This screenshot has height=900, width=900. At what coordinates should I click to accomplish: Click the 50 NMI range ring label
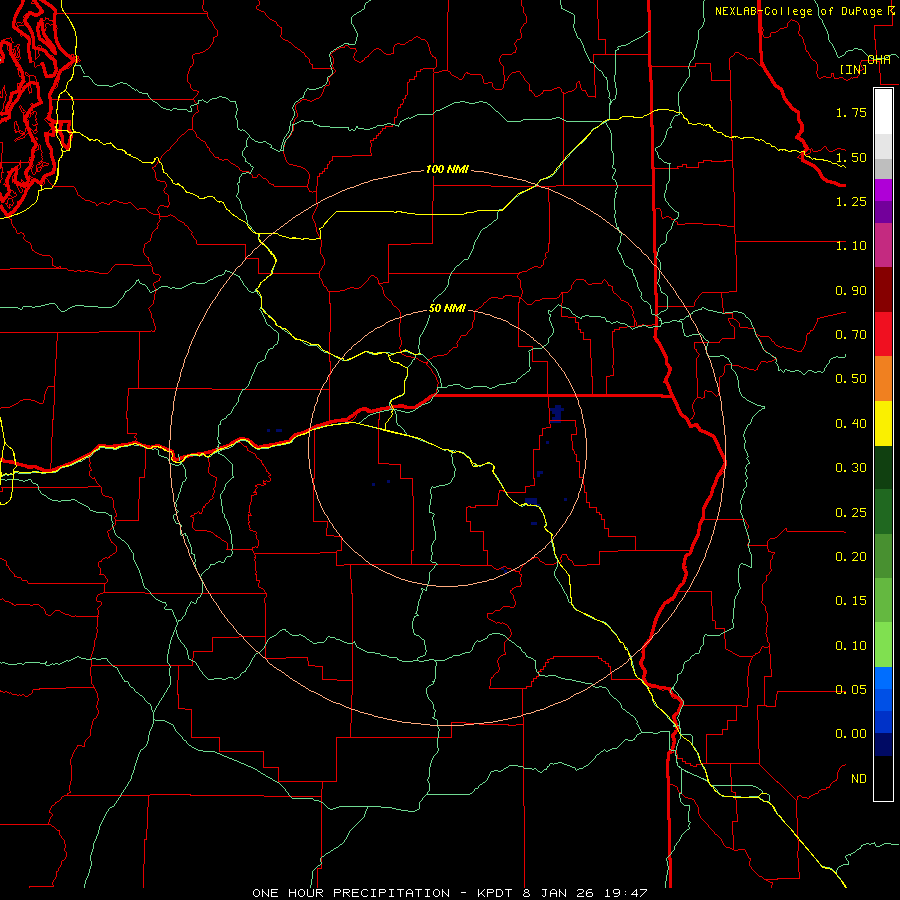[x=447, y=308]
